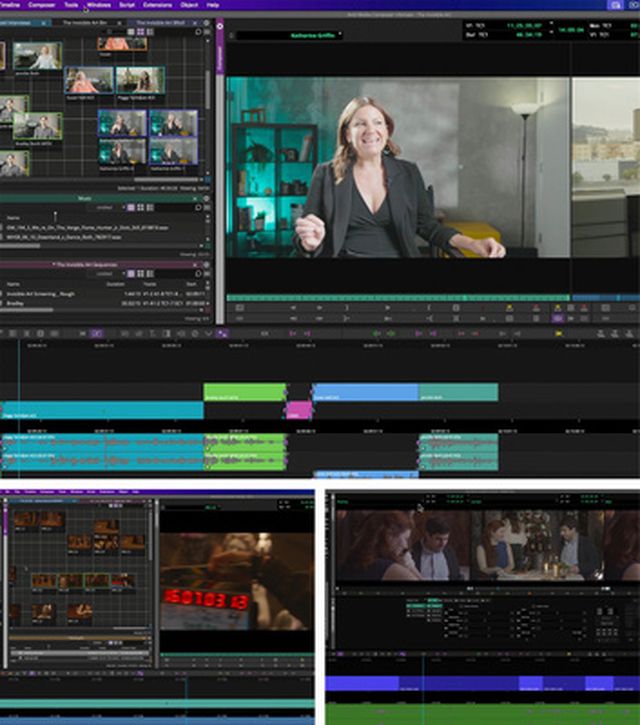Select green clip on upper video track
This screenshot has height=725, width=640.
click(244, 392)
